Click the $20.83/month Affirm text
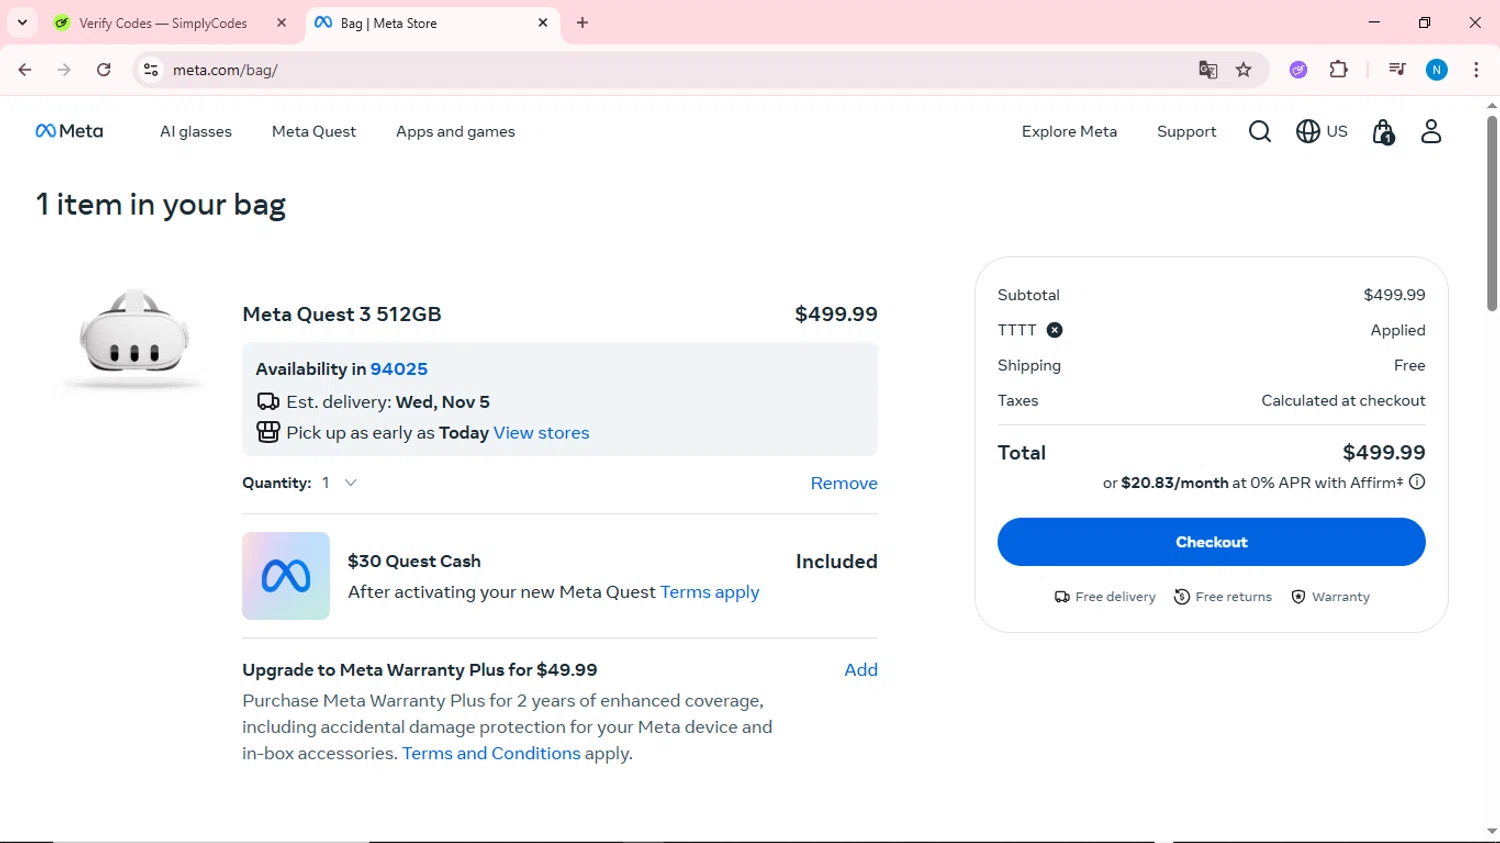Image resolution: width=1500 pixels, height=843 pixels. pyautogui.click(x=1174, y=483)
